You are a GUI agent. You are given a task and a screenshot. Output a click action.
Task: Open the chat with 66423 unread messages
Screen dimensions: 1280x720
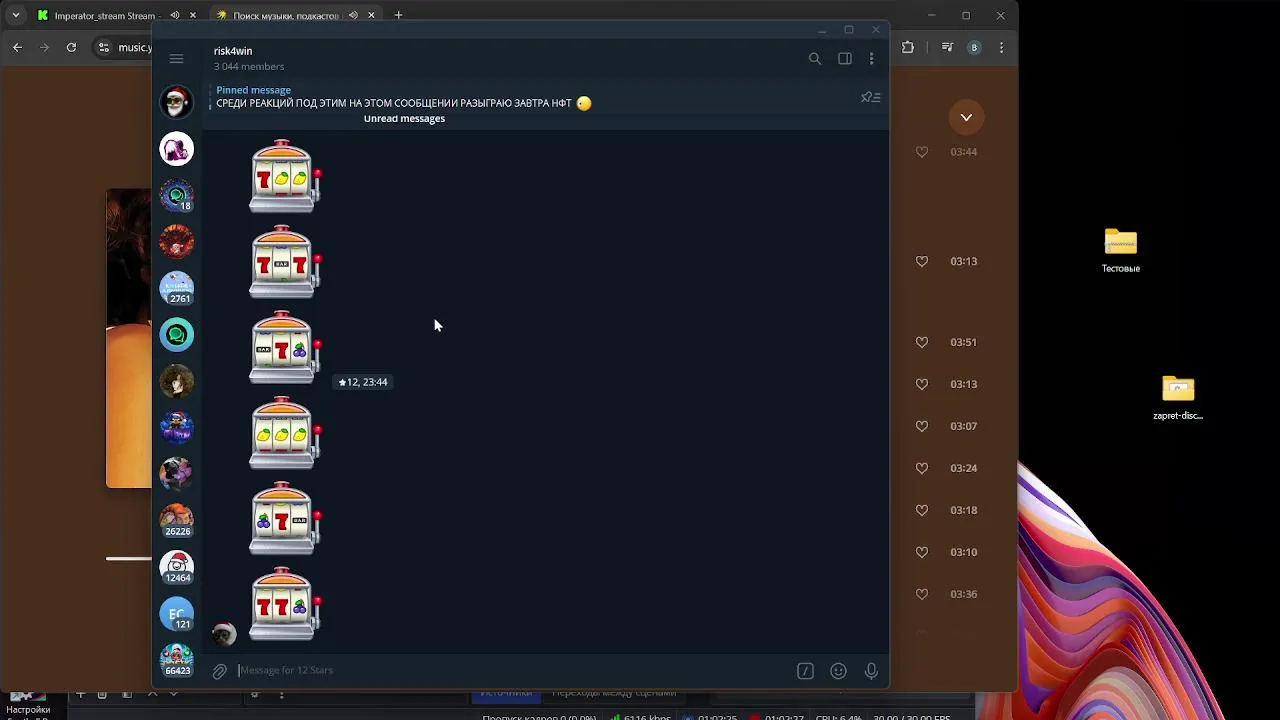[177, 660]
